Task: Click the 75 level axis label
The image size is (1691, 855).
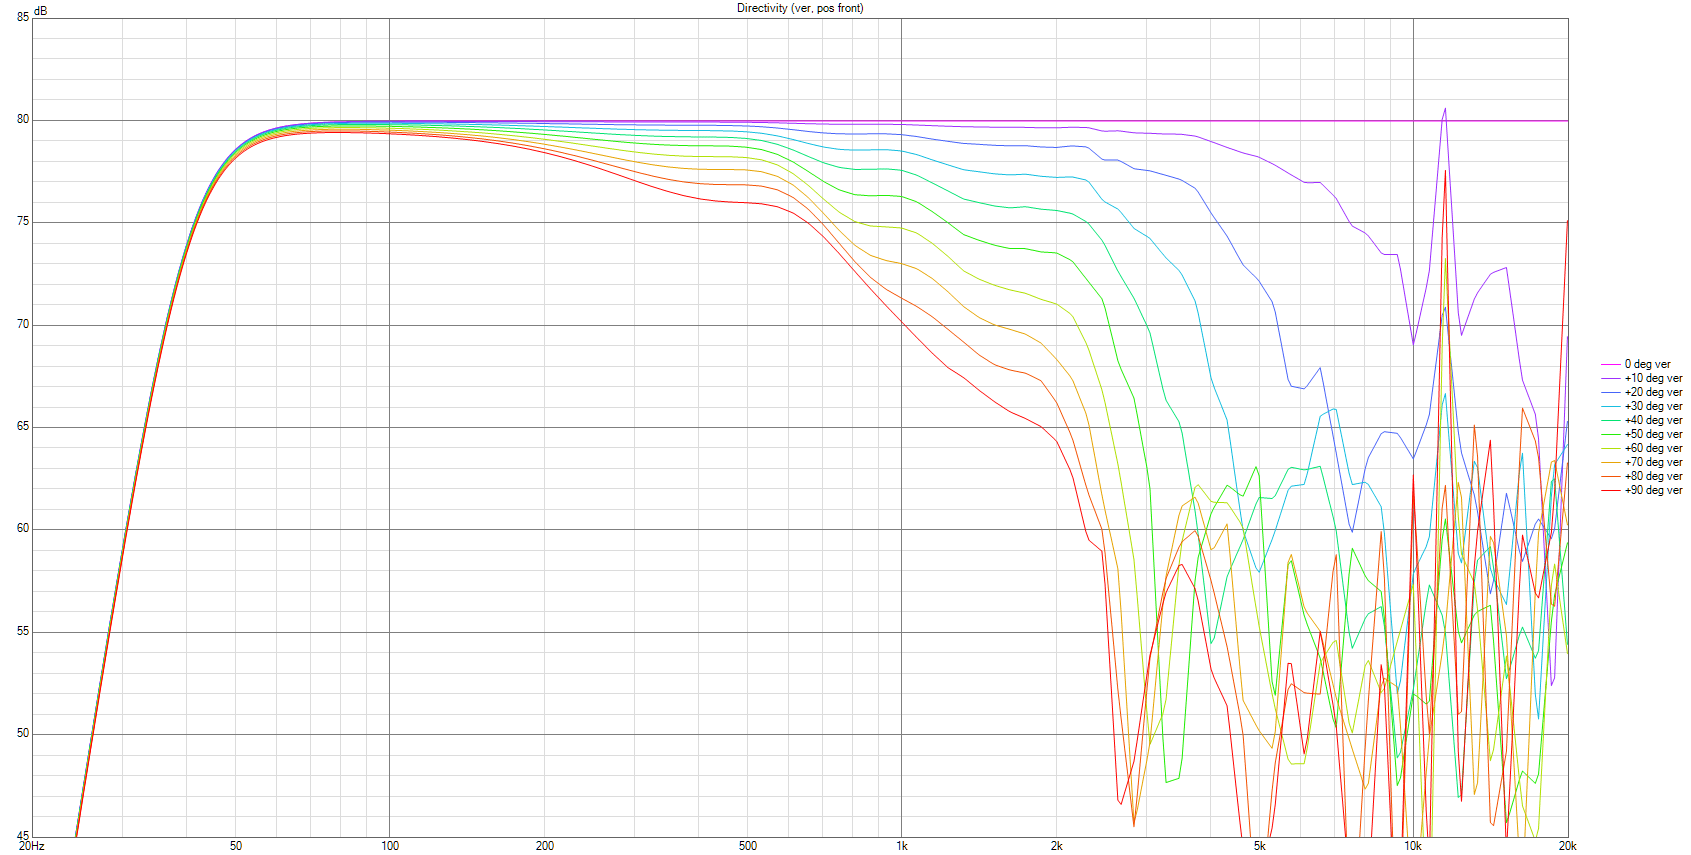Action: pos(23,221)
